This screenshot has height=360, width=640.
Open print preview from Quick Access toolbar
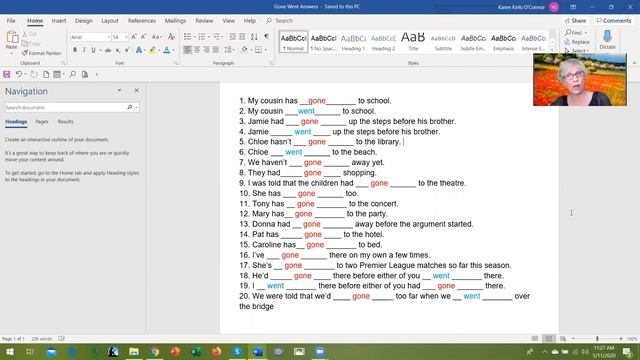(x=85, y=74)
